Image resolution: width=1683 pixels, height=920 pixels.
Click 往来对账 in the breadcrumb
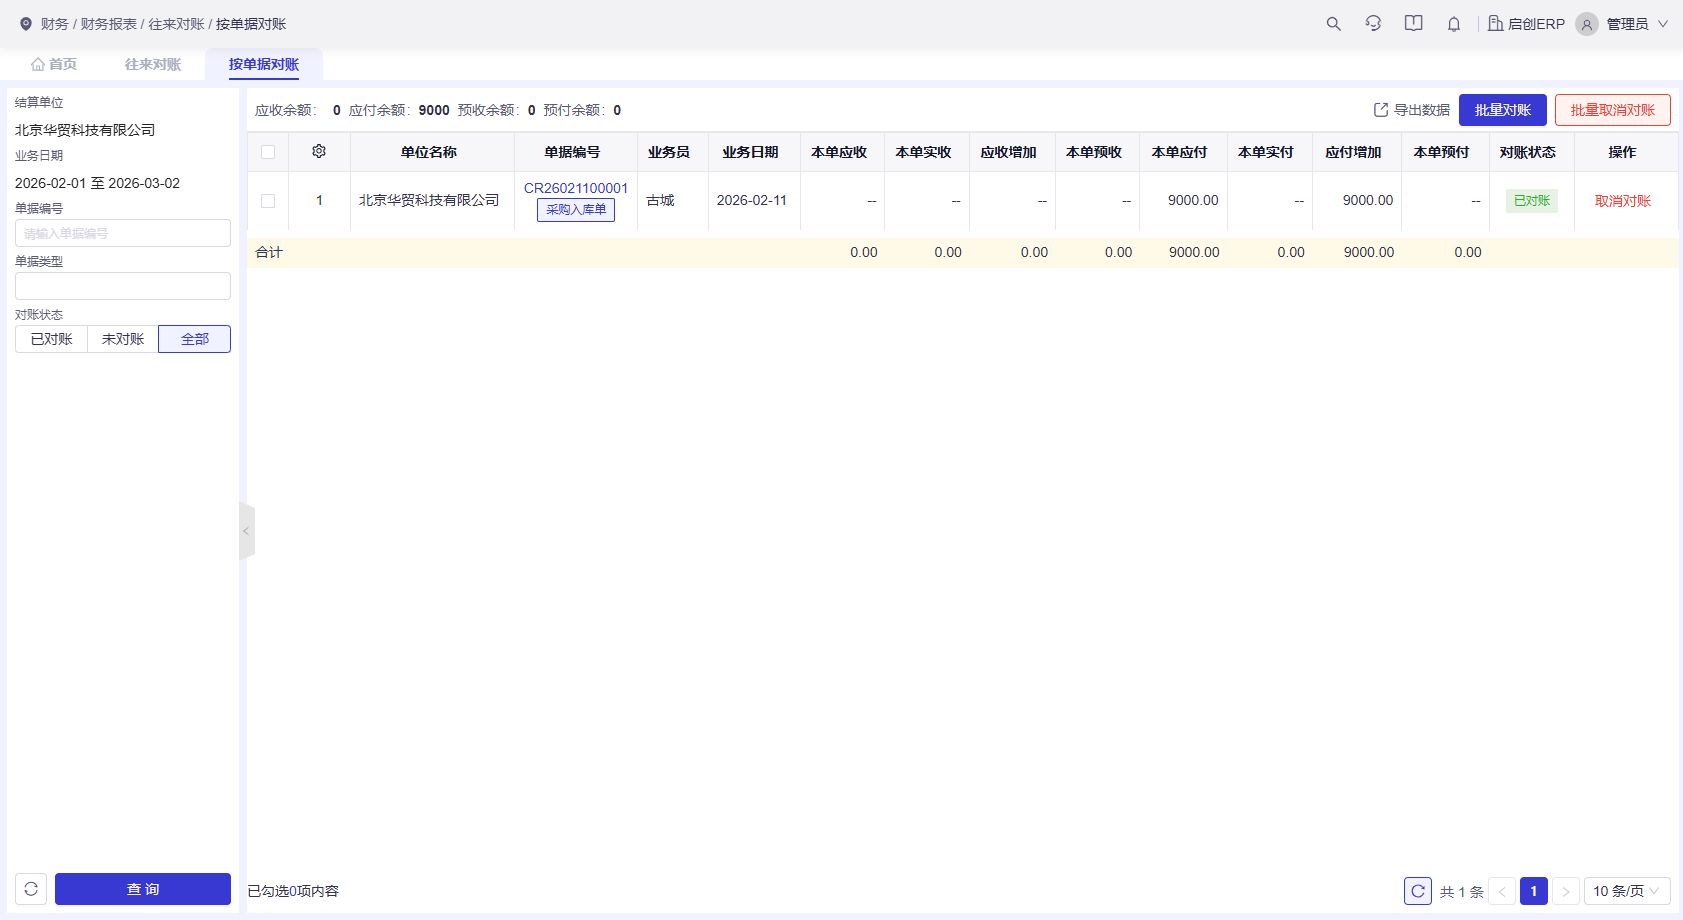pos(177,24)
